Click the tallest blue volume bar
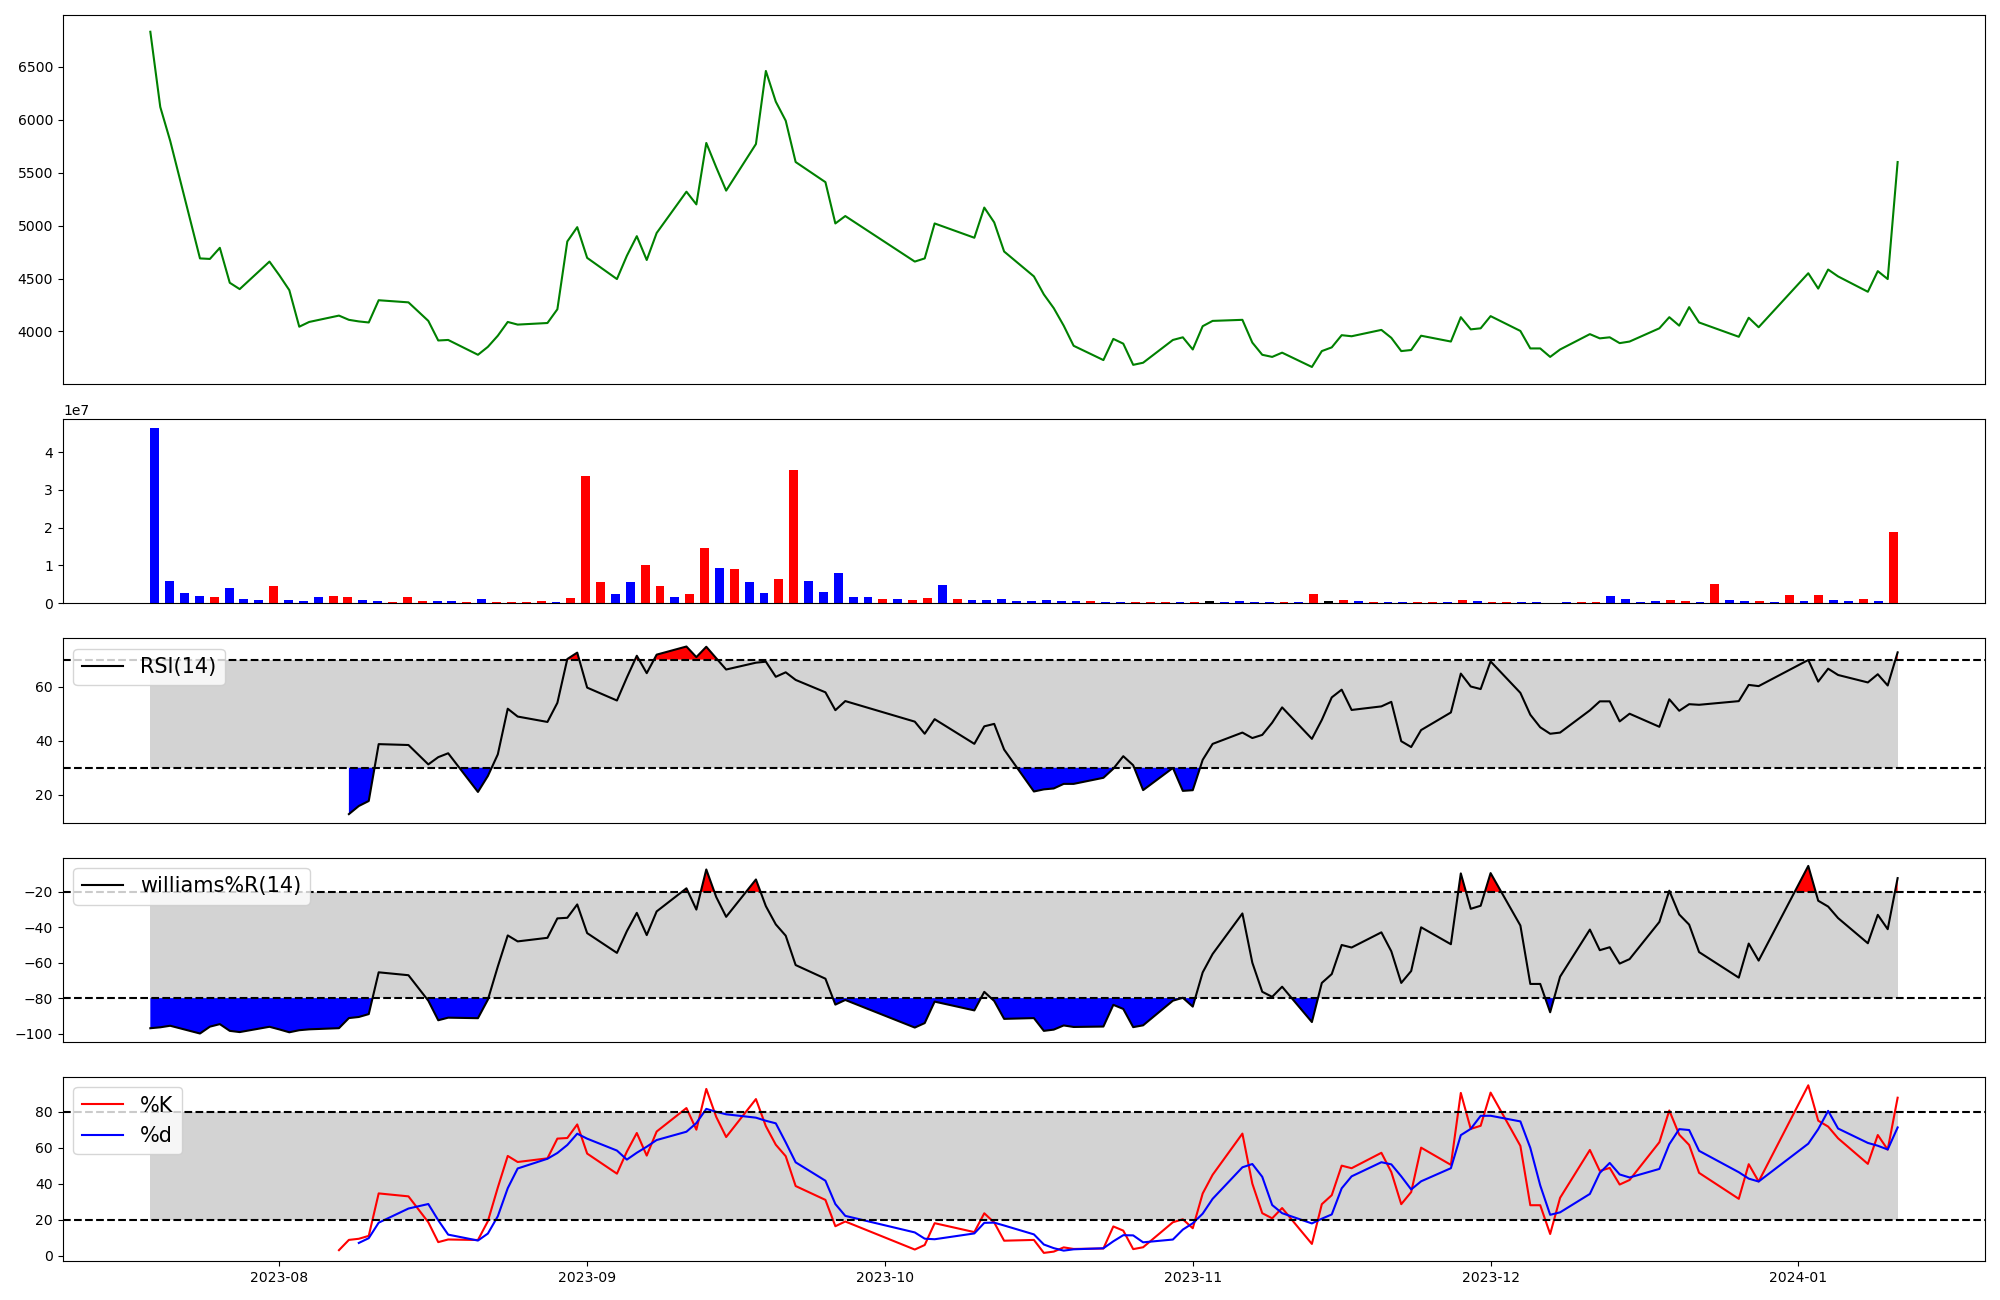The width and height of the screenshot is (2000, 1300). point(154,515)
